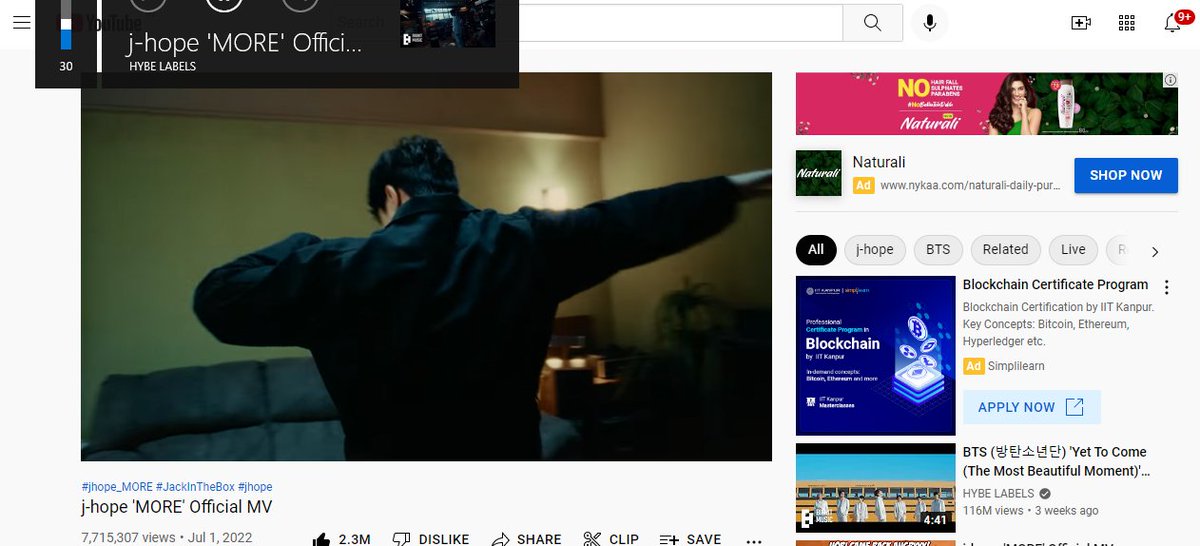Start voice search with the microphone icon

click(930, 22)
